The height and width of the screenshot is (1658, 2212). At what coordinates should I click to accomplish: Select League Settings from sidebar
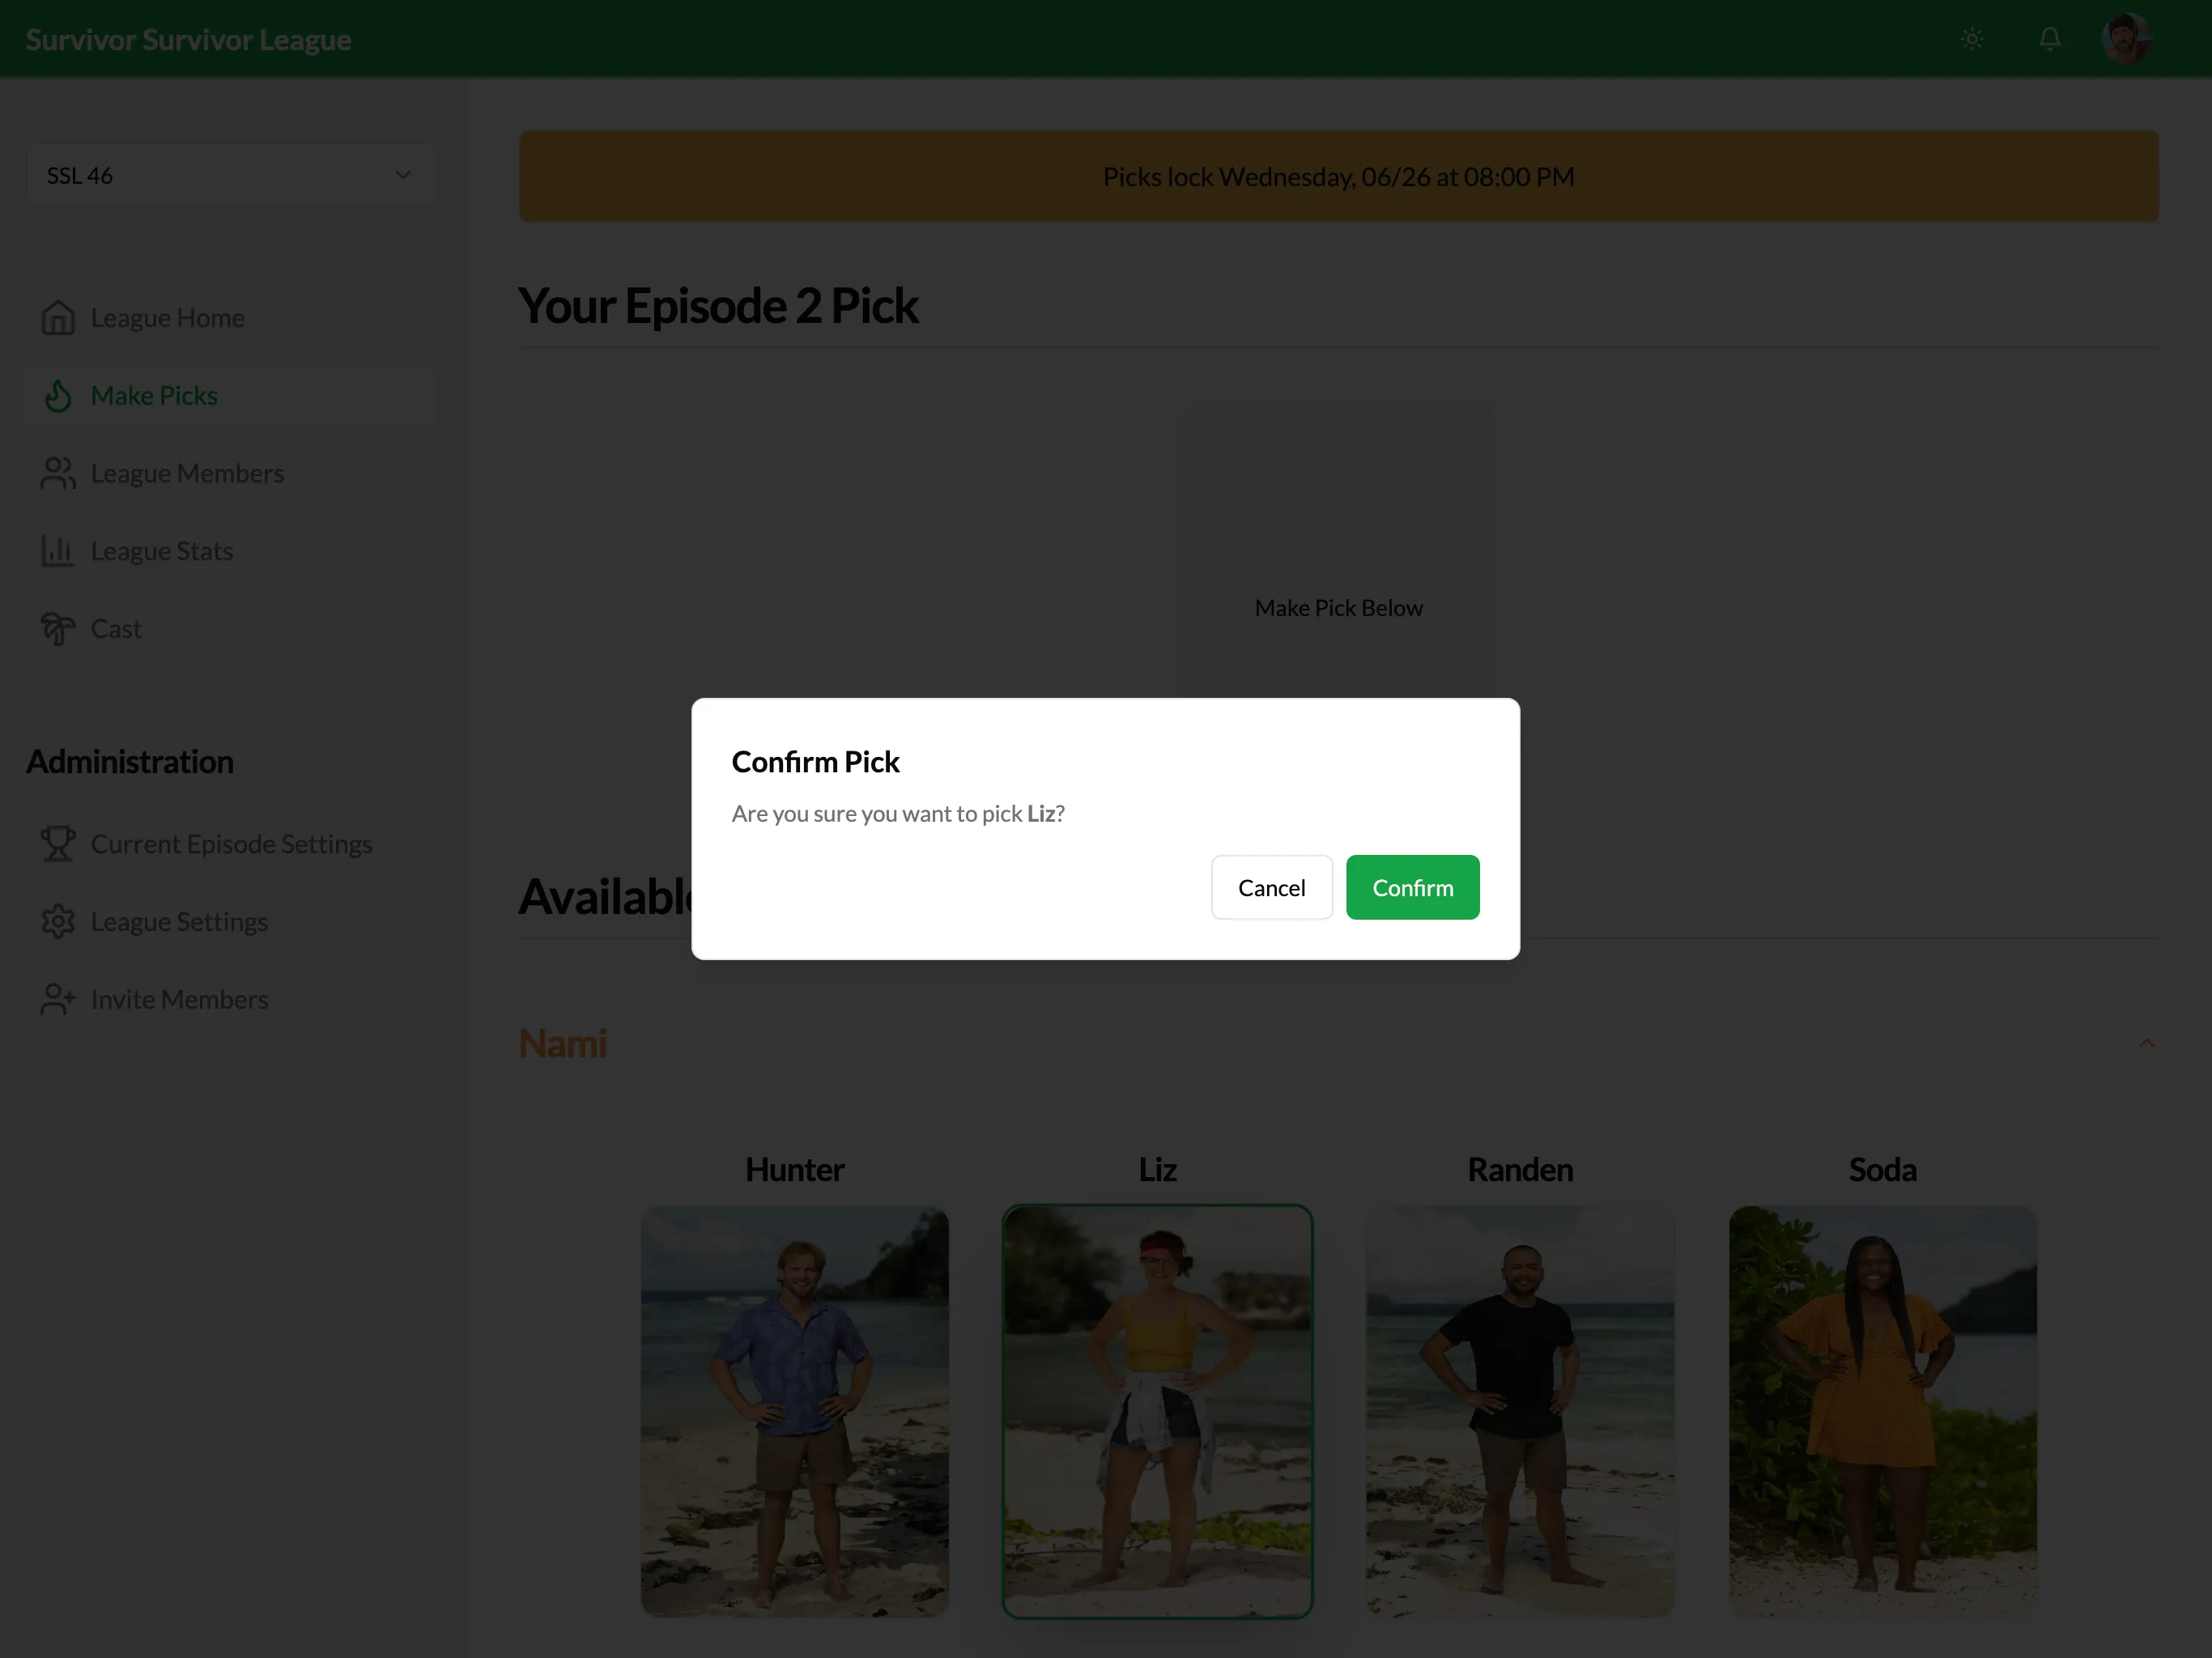pos(180,921)
